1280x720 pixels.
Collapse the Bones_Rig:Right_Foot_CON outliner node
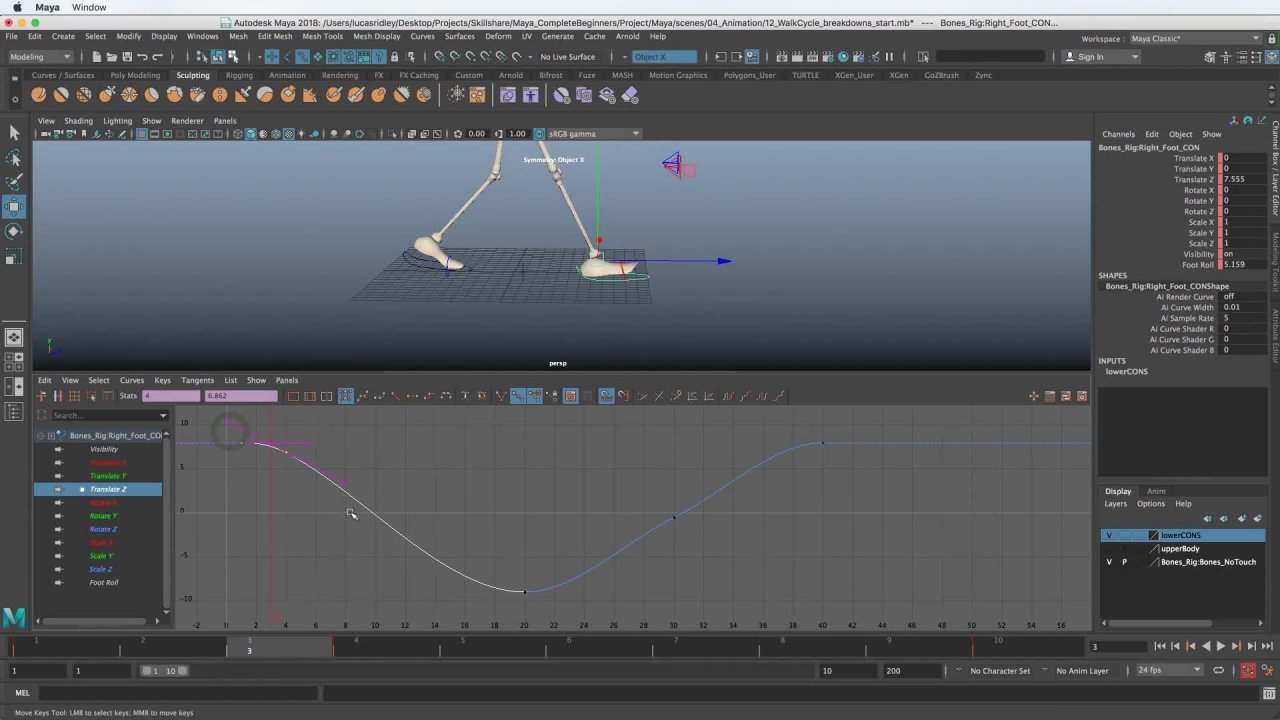(40, 436)
